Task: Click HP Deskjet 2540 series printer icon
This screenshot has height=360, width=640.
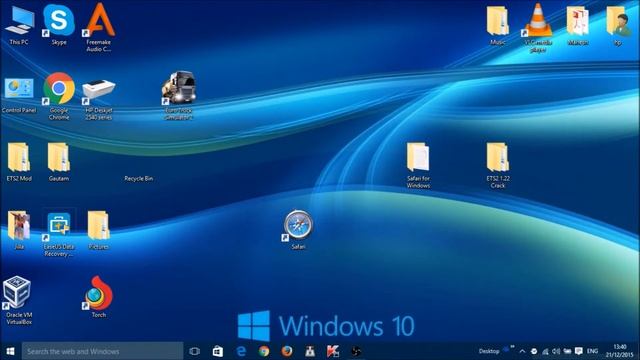Action: coord(99,100)
